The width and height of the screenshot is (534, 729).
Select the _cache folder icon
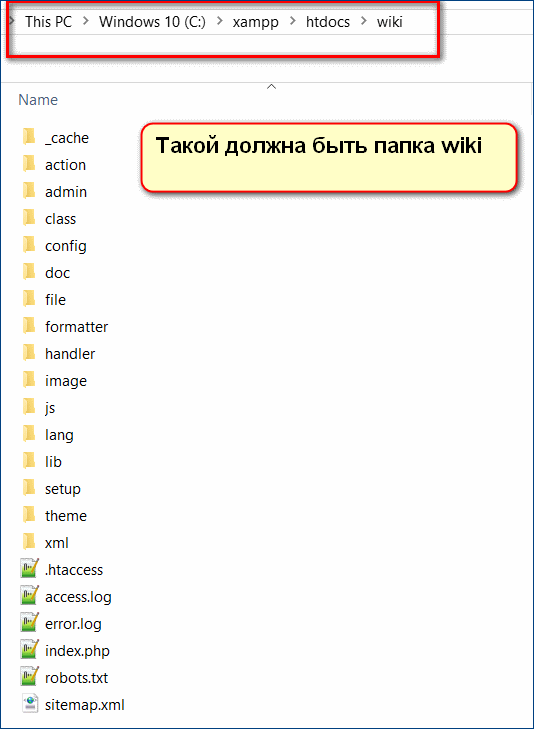(x=29, y=137)
